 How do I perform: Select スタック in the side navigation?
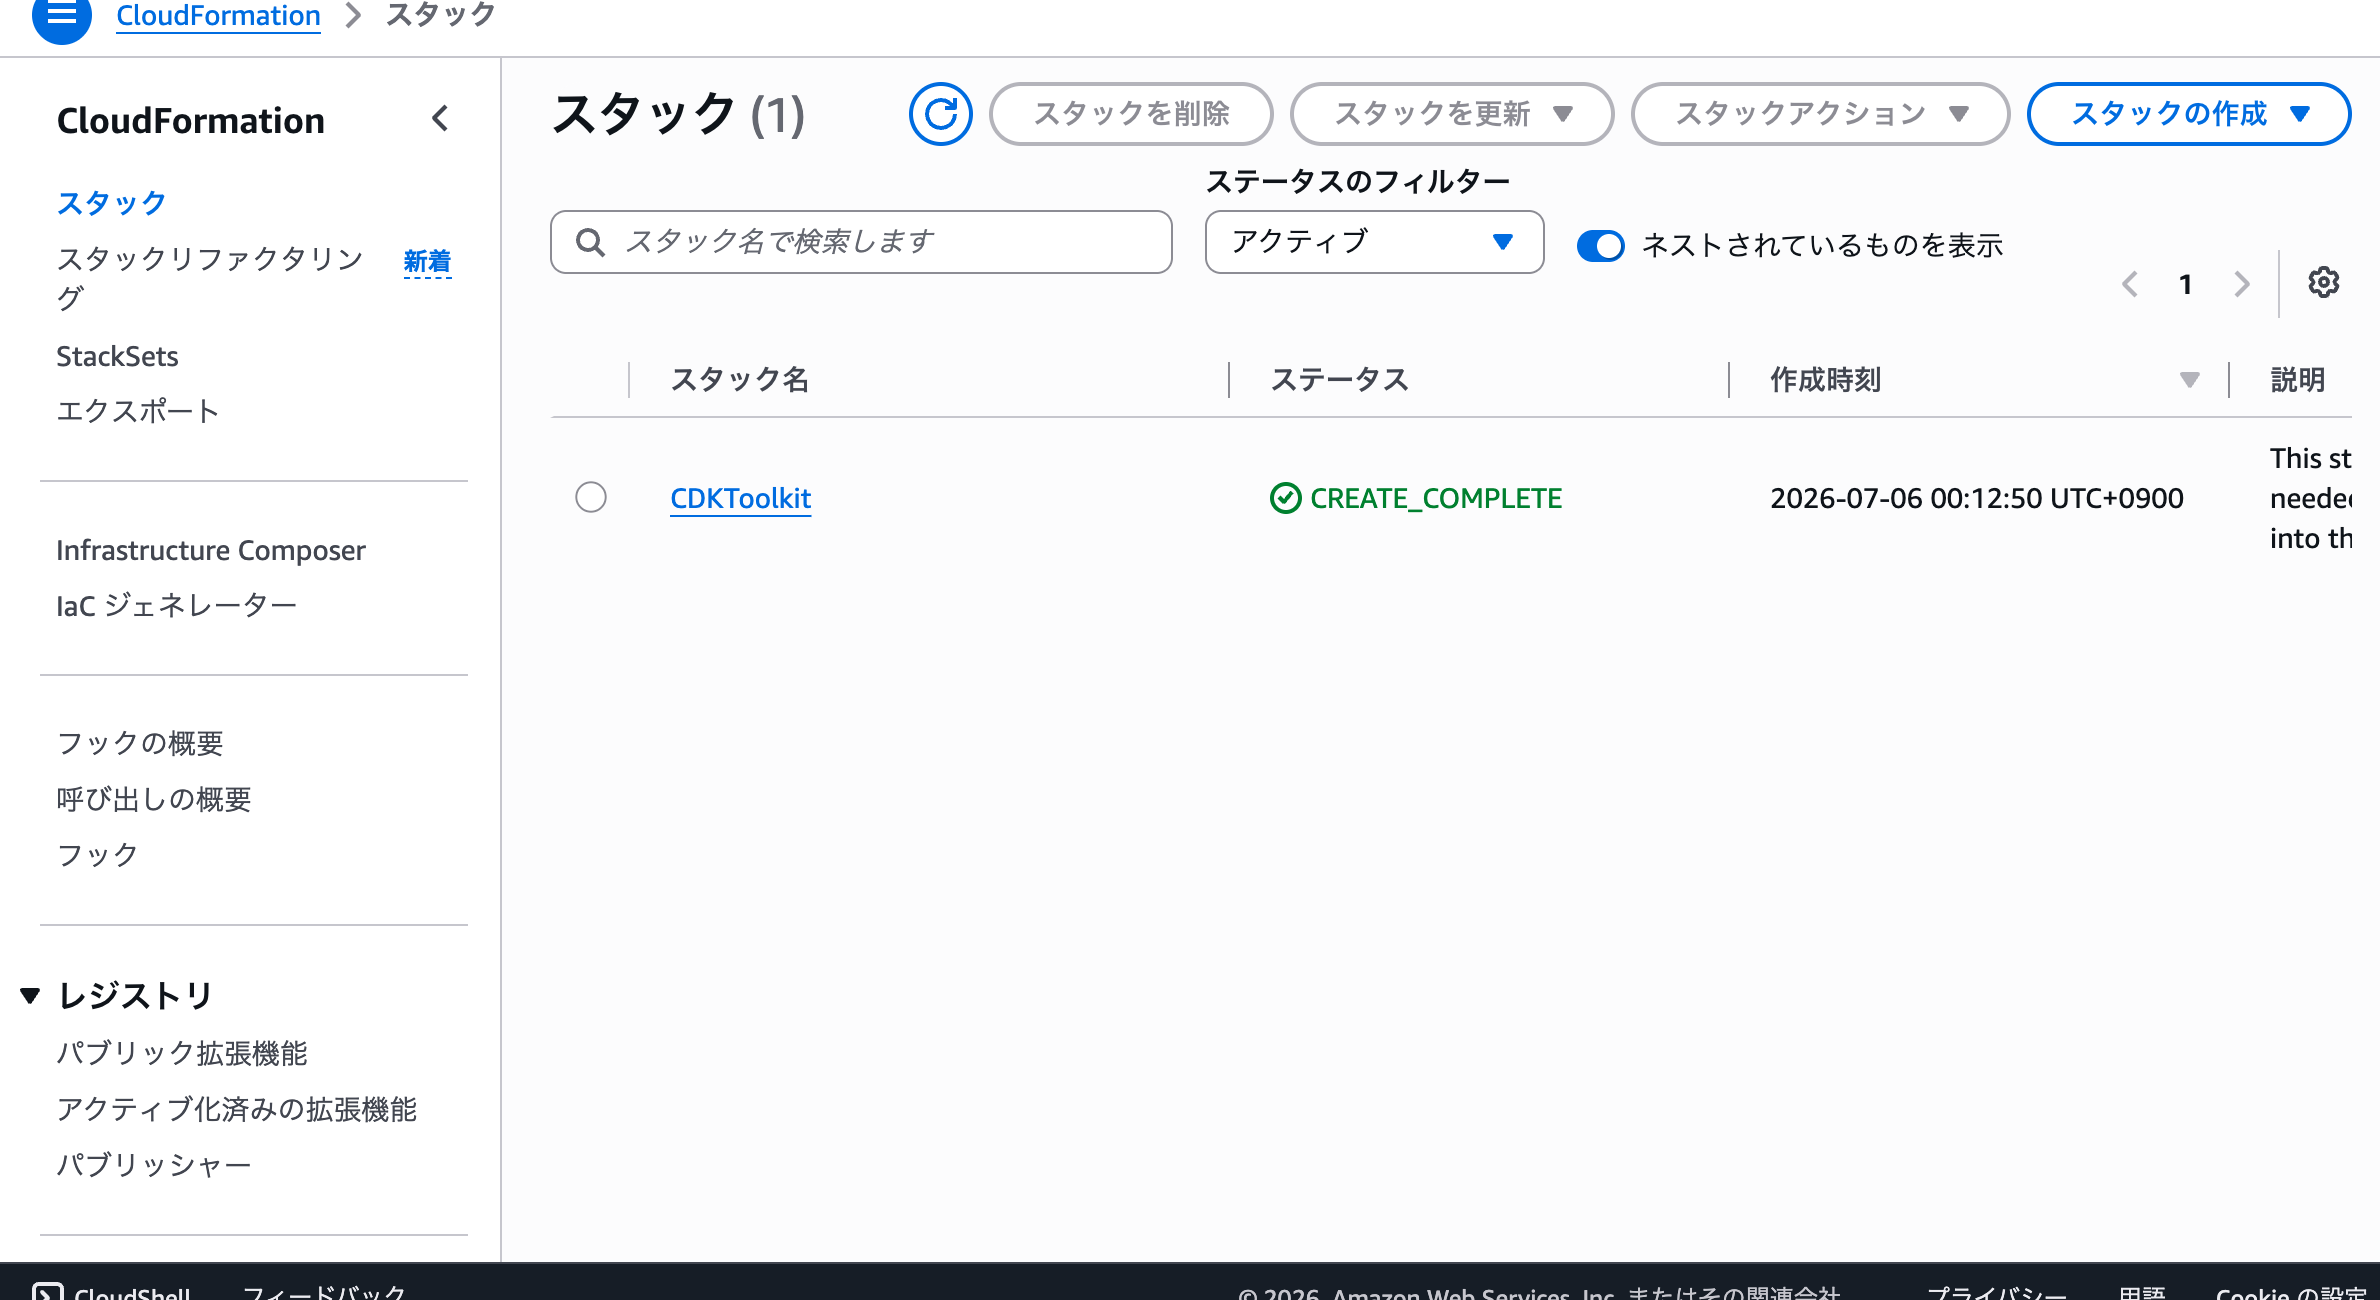click(111, 203)
